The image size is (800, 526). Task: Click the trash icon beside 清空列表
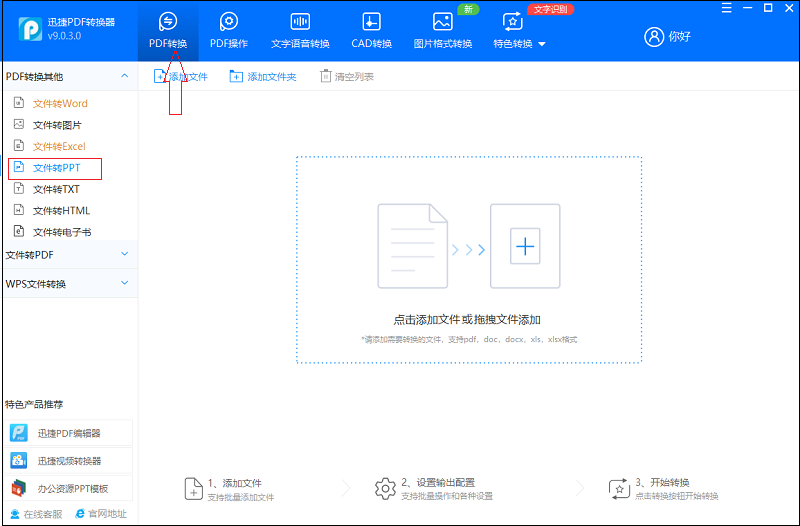(325, 76)
